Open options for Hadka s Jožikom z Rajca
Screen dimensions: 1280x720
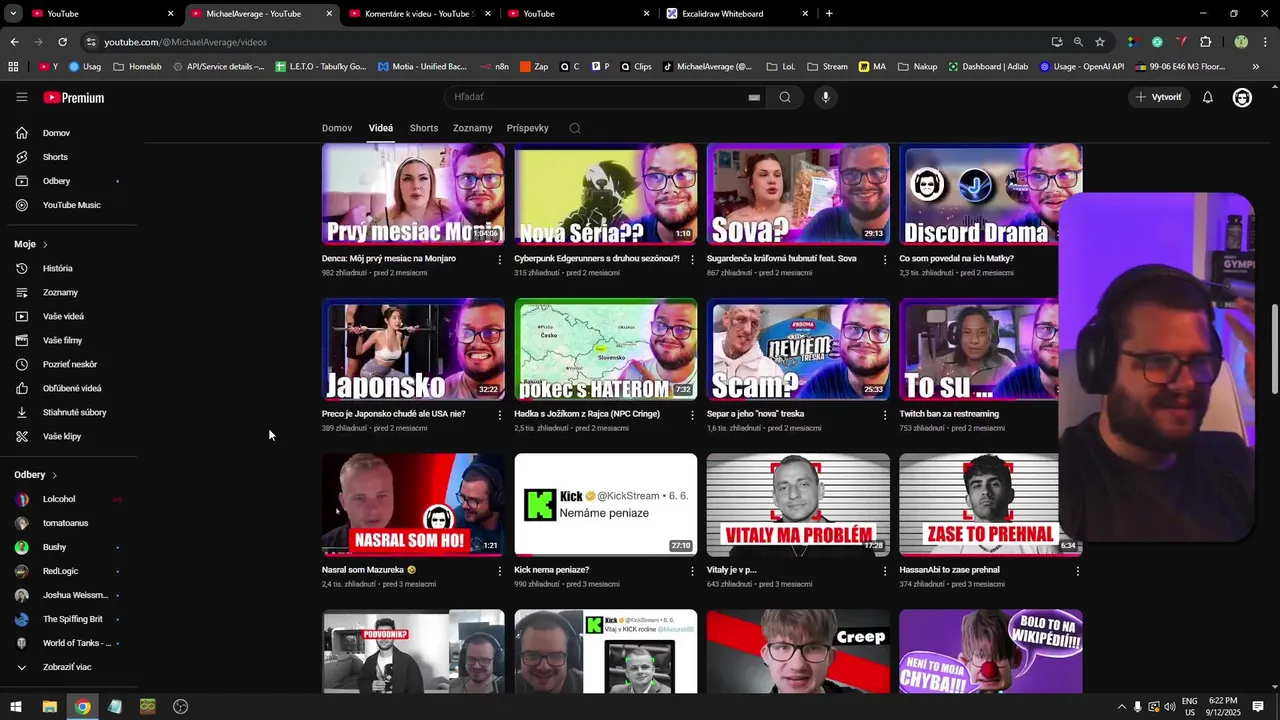tap(692, 415)
